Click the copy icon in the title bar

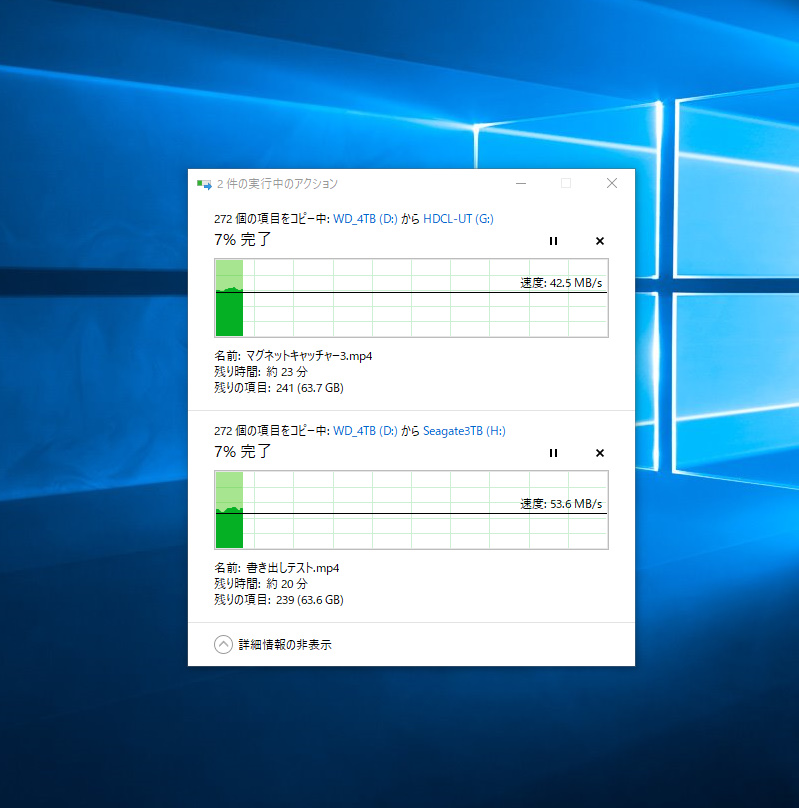[x=204, y=184]
